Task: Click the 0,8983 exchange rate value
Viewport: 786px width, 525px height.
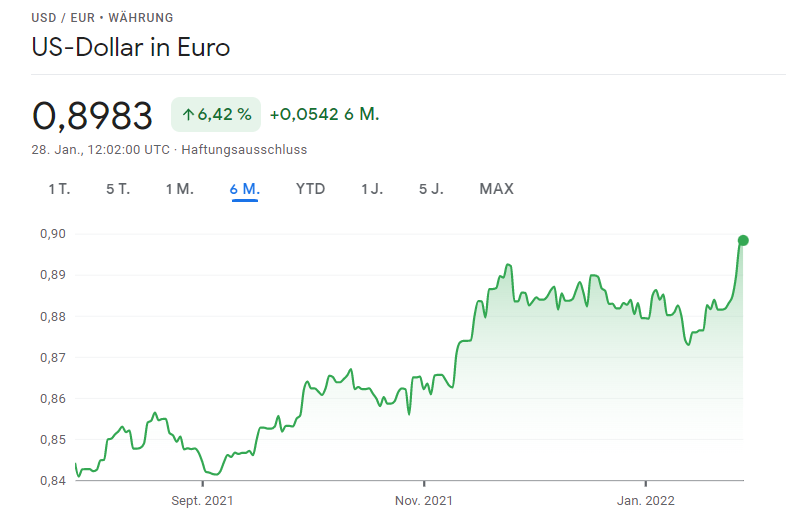Action: pos(93,116)
